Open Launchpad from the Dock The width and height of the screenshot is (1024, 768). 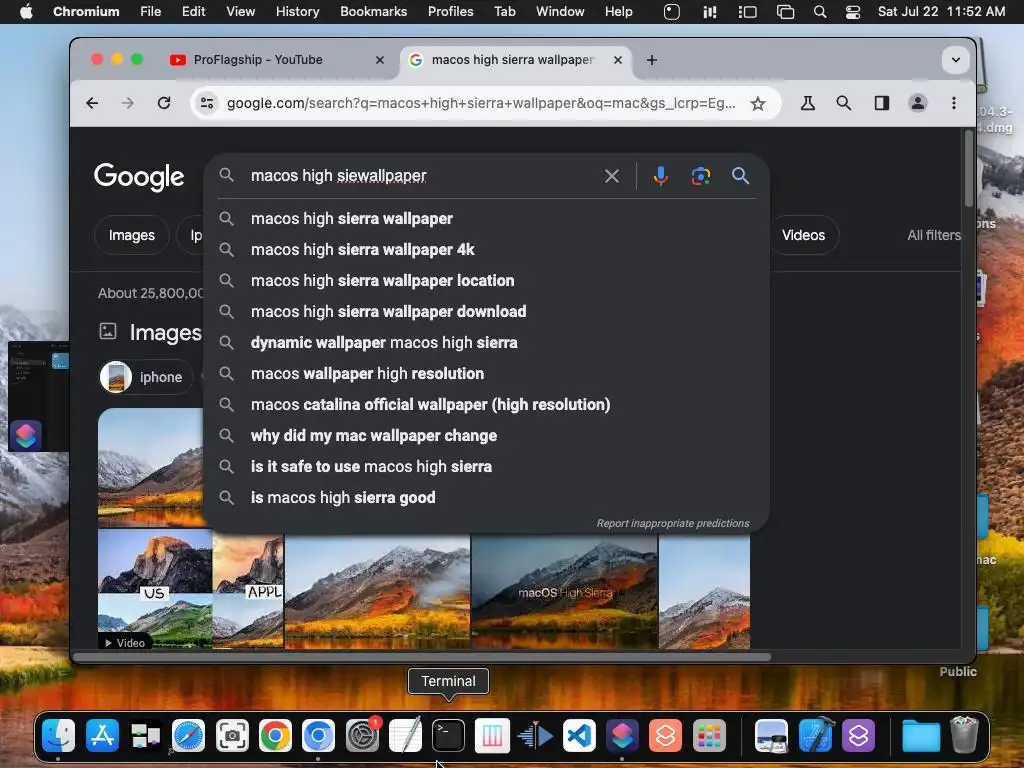(x=709, y=736)
